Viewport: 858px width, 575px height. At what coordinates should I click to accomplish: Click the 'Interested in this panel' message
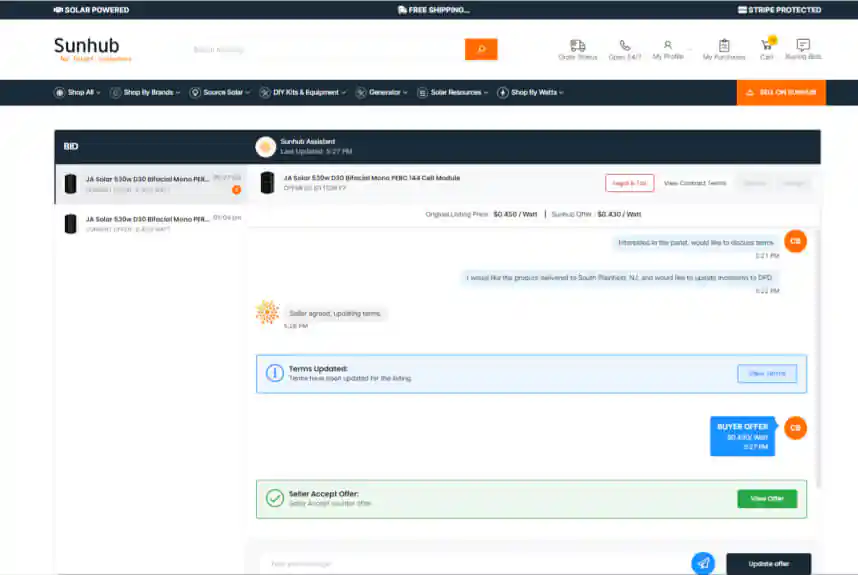point(695,242)
